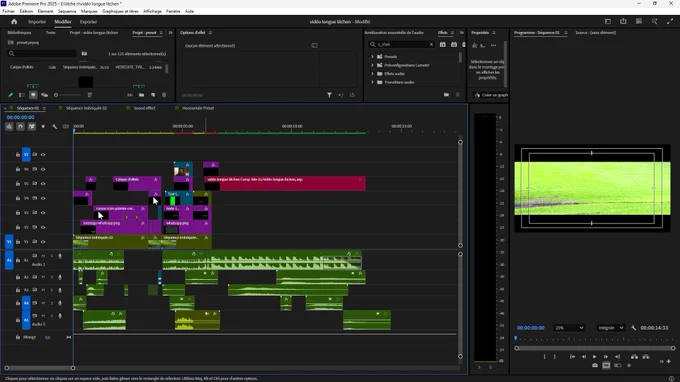Toggle Linked Selection in timeline
Screen dimensions: 680x382
point(32,127)
